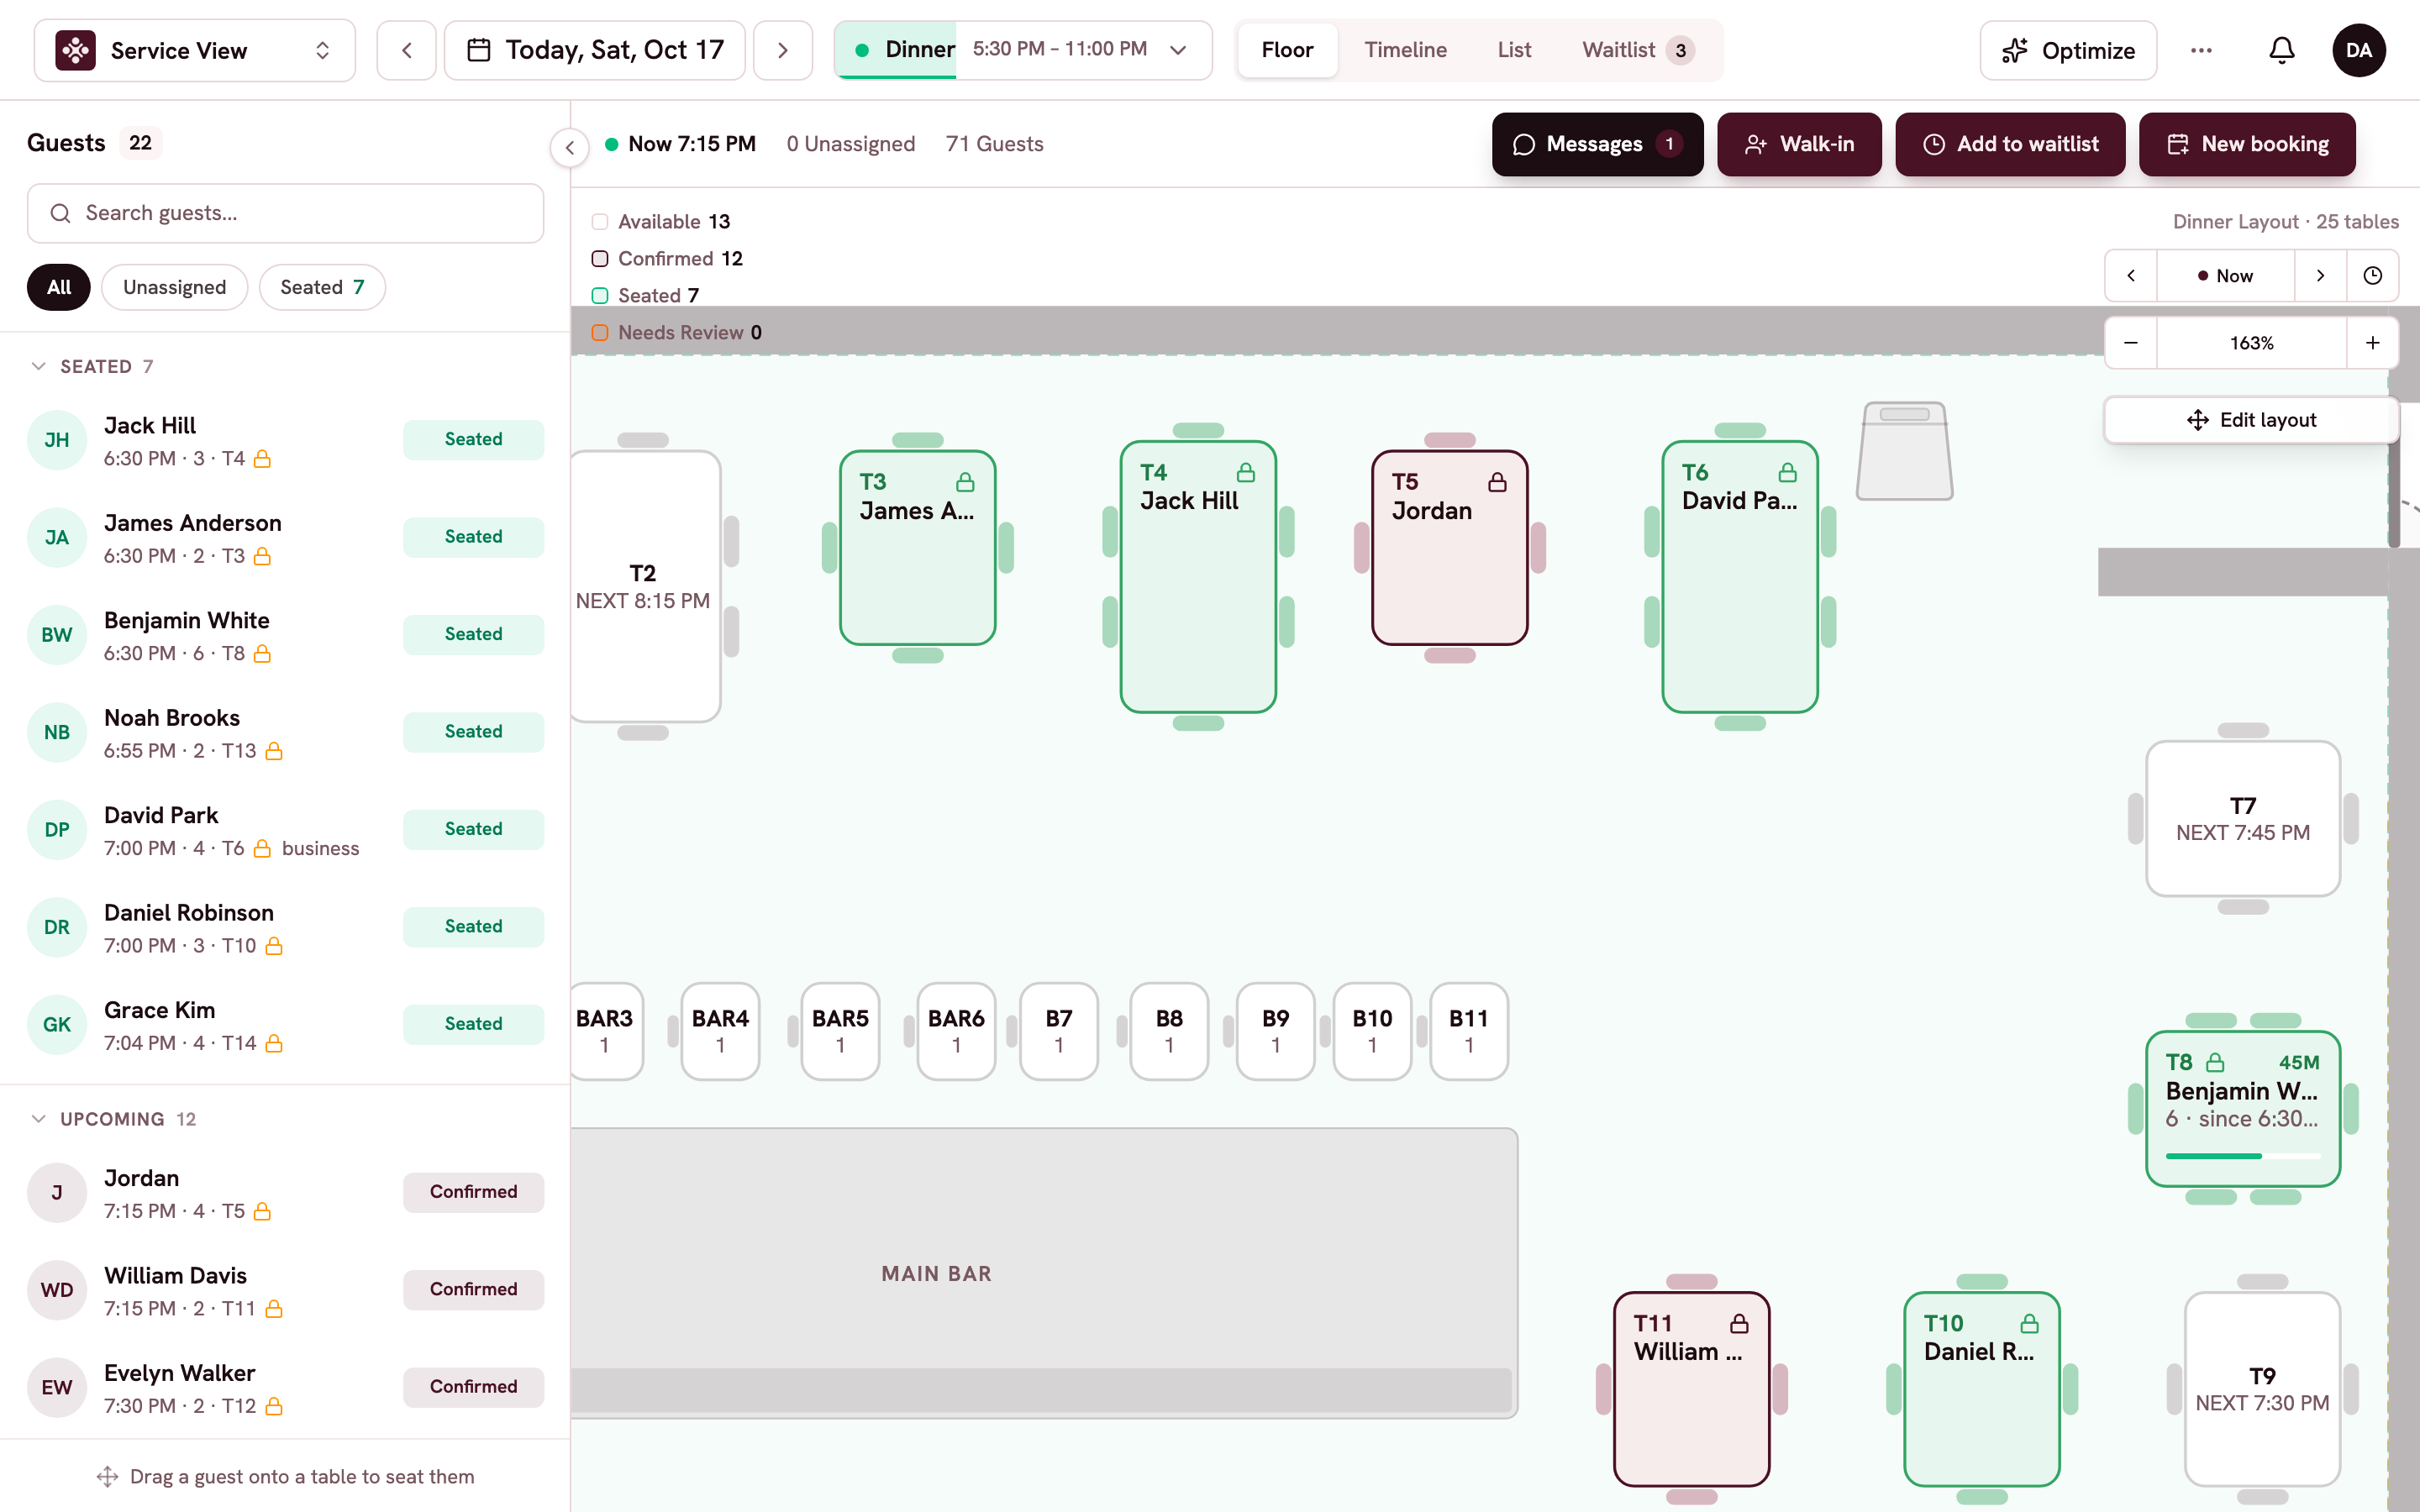The width and height of the screenshot is (2420, 1512).
Task: Open the Waitlist tab
Action: [1637, 50]
